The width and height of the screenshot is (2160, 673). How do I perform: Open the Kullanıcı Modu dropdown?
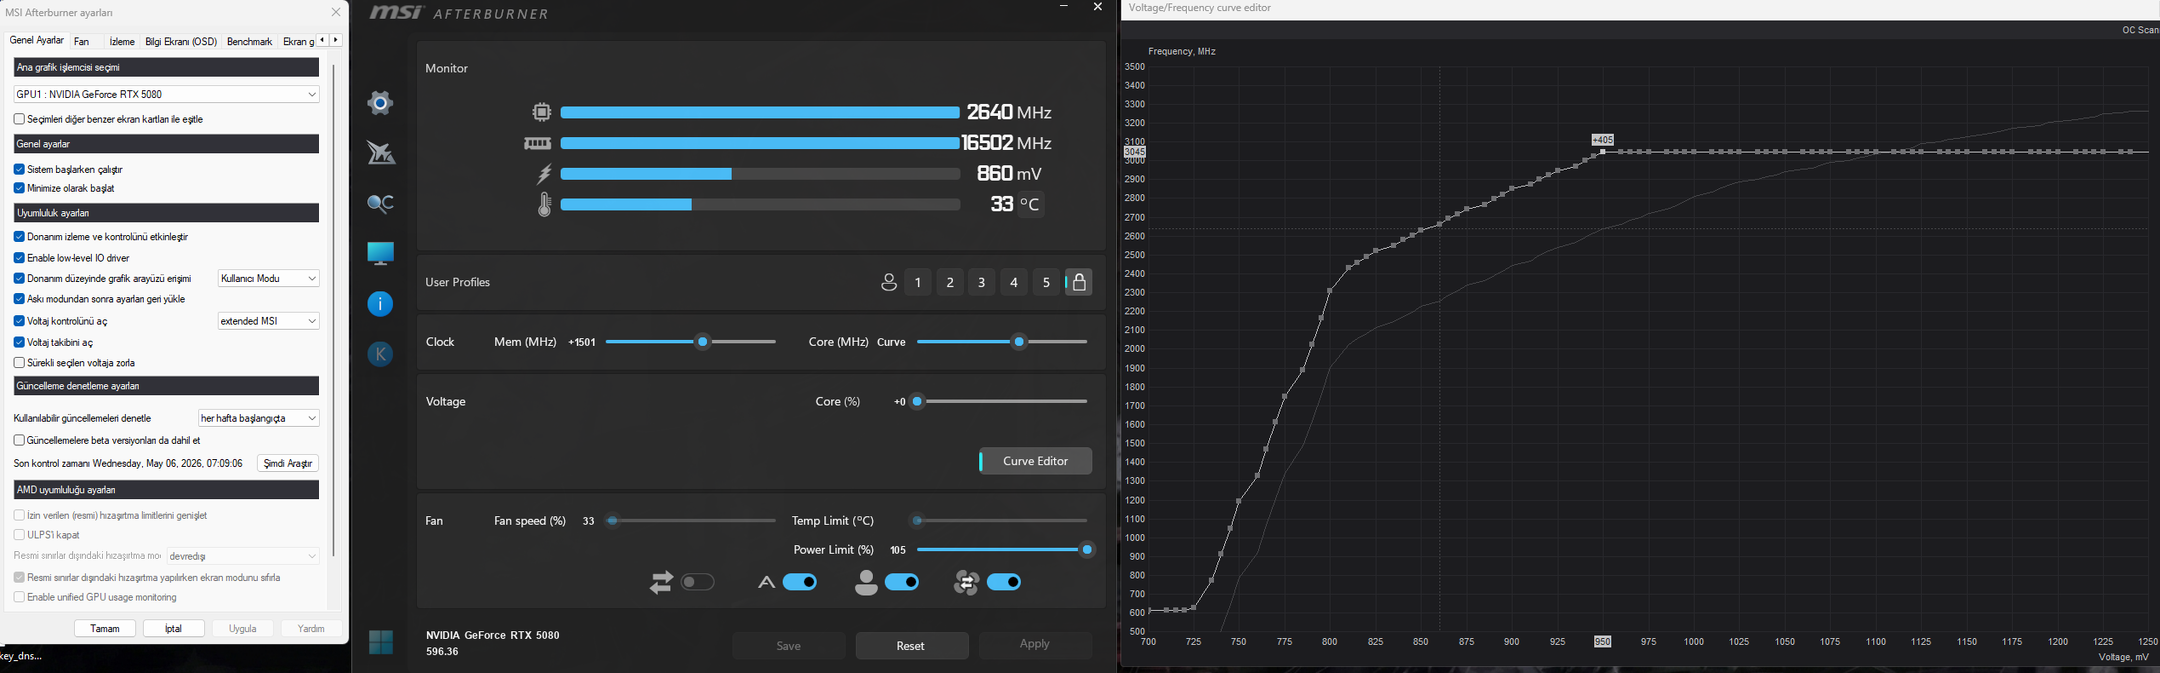click(x=269, y=278)
